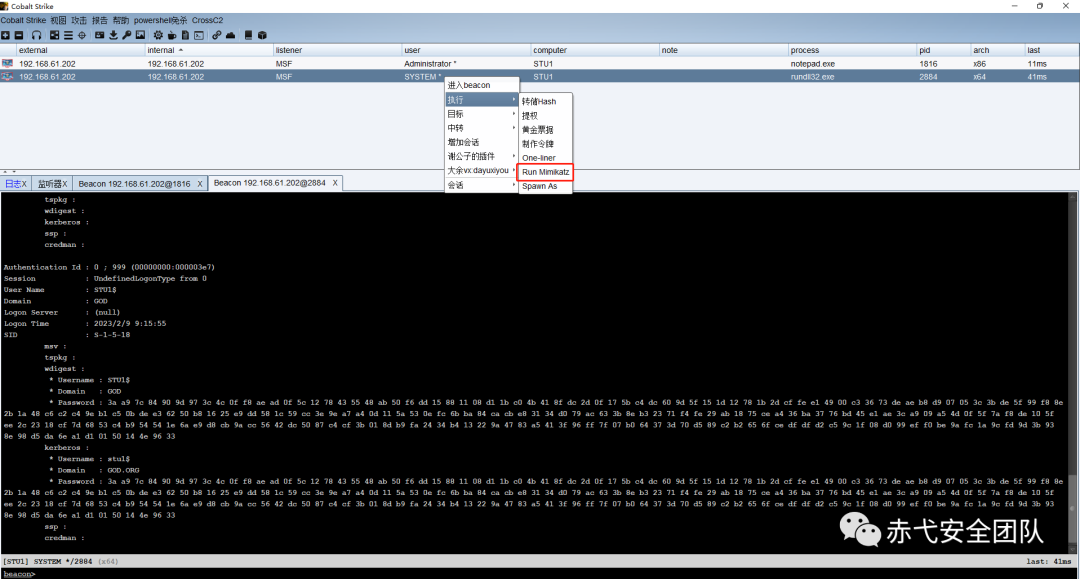The height and width of the screenshot is (579, 1080).
Task: Sort sessions by process column header
Action: (851, 50)
